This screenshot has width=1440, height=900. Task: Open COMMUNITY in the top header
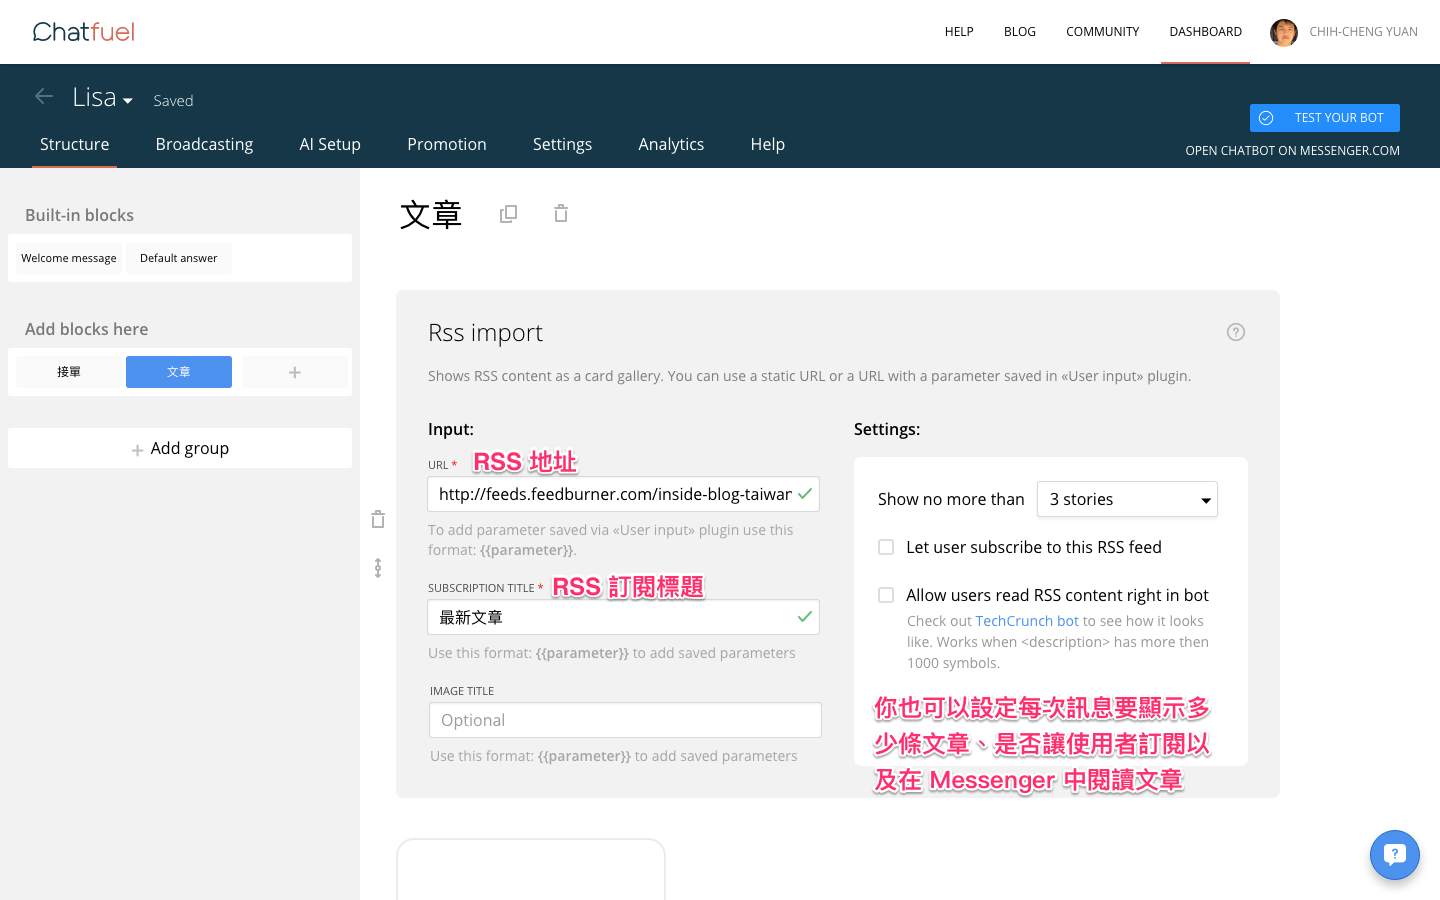1102,32
